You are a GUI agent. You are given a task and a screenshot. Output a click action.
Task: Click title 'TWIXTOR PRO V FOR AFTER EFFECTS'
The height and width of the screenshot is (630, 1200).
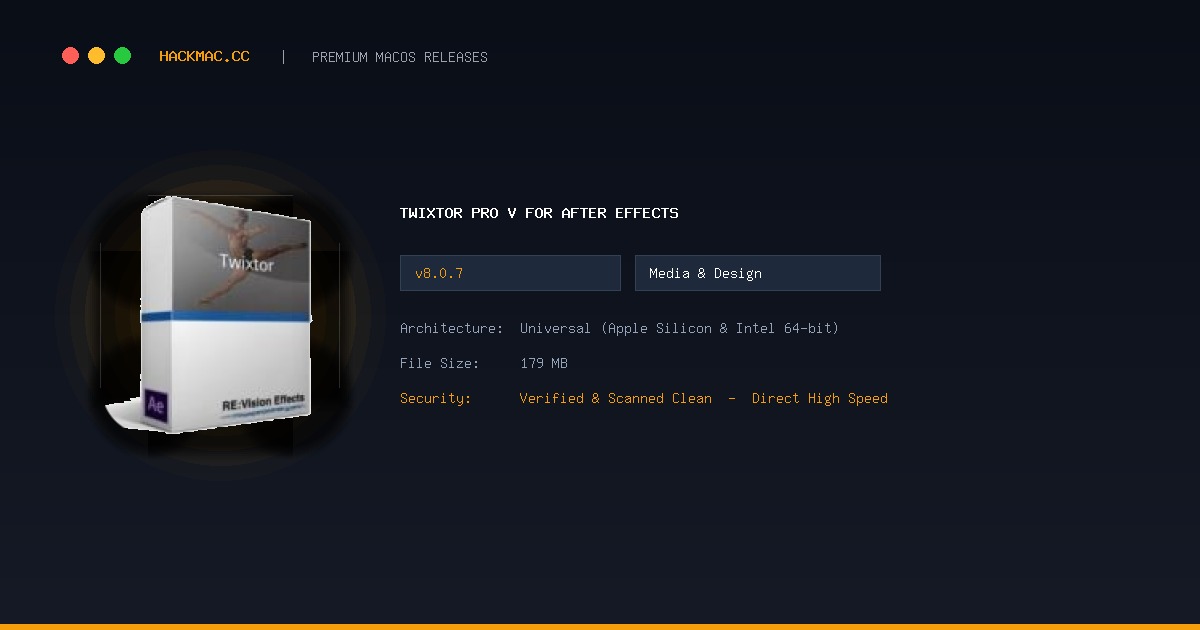[539, 213]
